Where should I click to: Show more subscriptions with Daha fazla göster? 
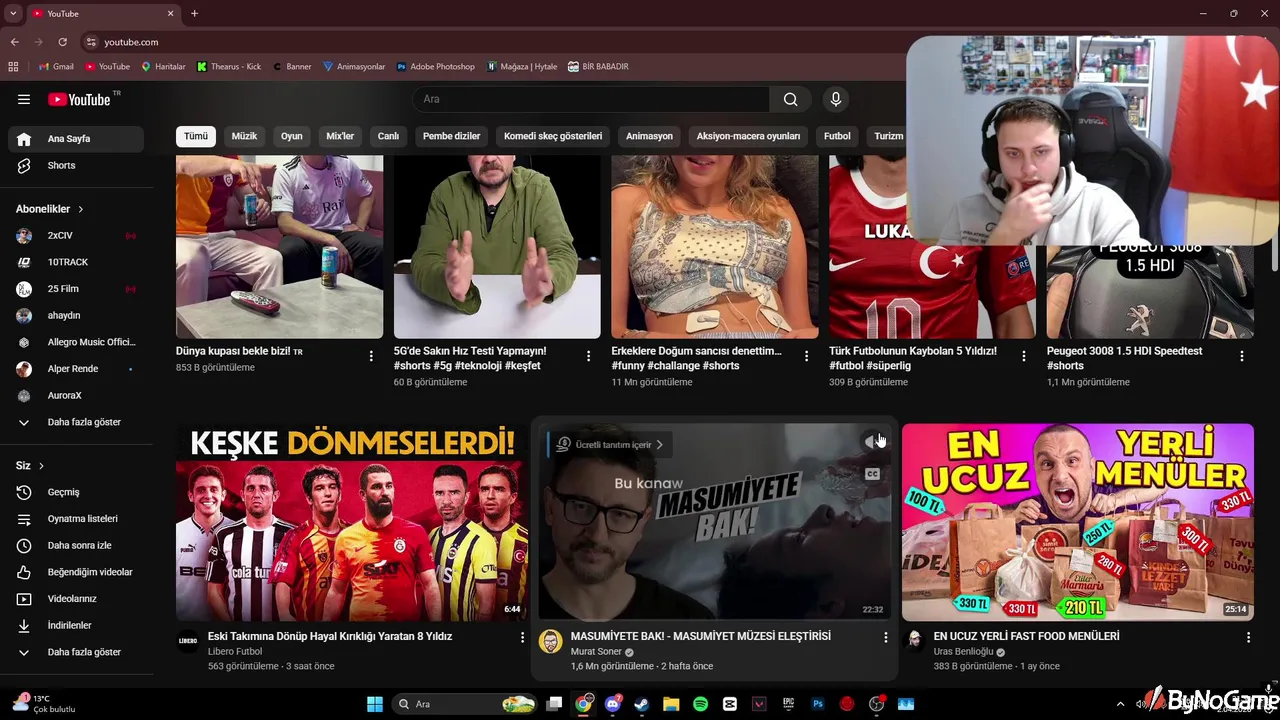click(x=76, y=422)
